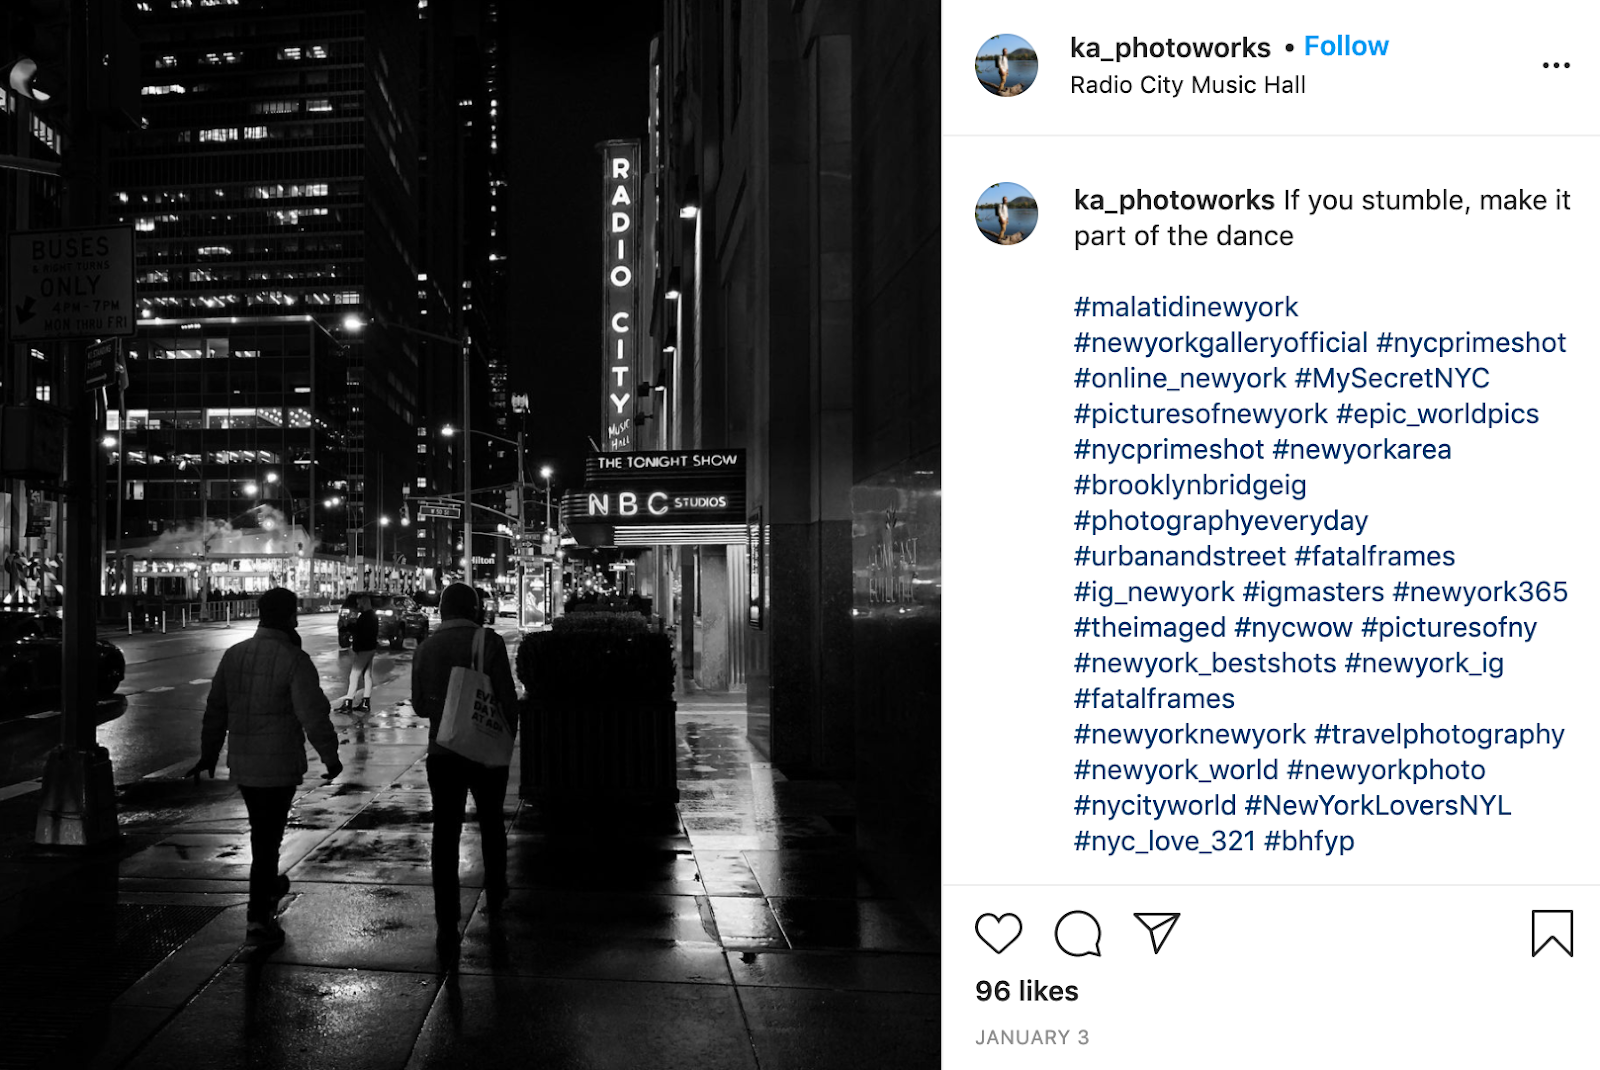Like the post with the heart icon
Screen dimensions: 1600x1070
click(x=998, y=933)
